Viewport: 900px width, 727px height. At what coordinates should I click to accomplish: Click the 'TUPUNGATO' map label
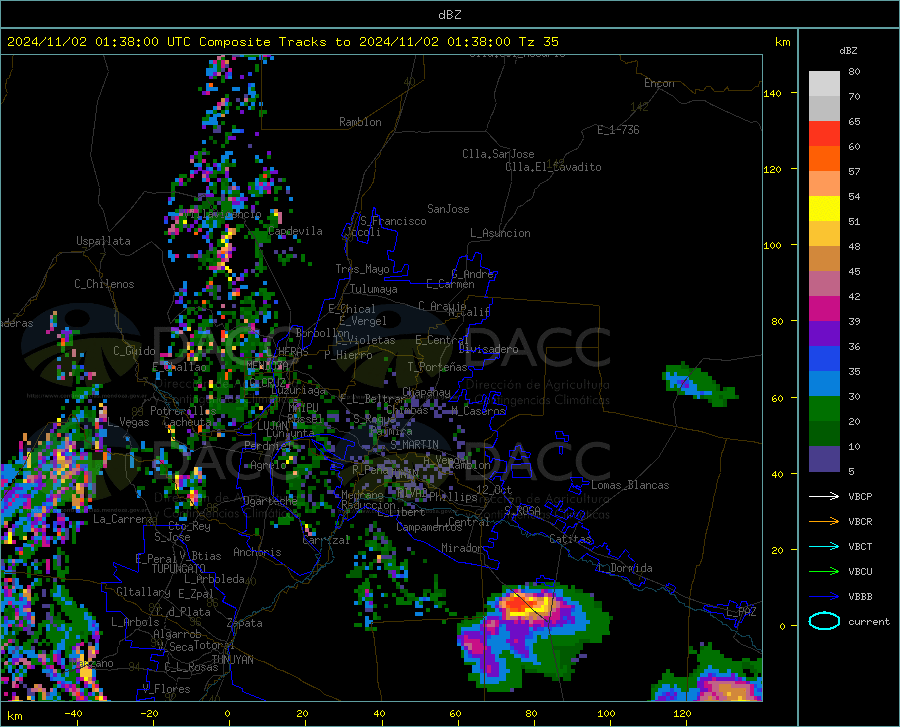[x=178, y=569]
